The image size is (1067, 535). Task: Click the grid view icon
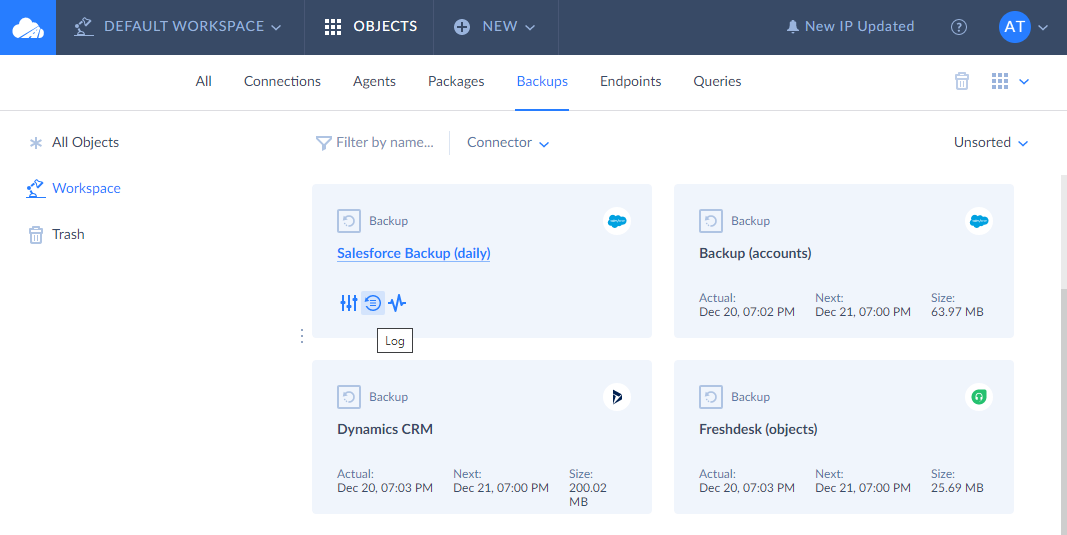[x=1000, y=81]
